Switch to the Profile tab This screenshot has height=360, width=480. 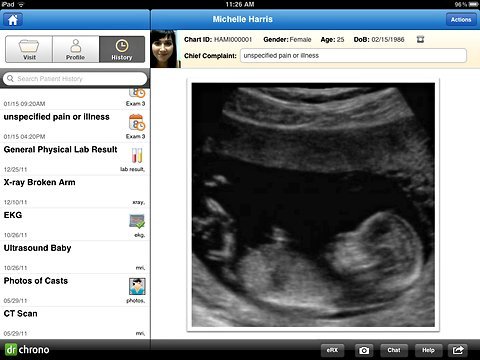76,49
